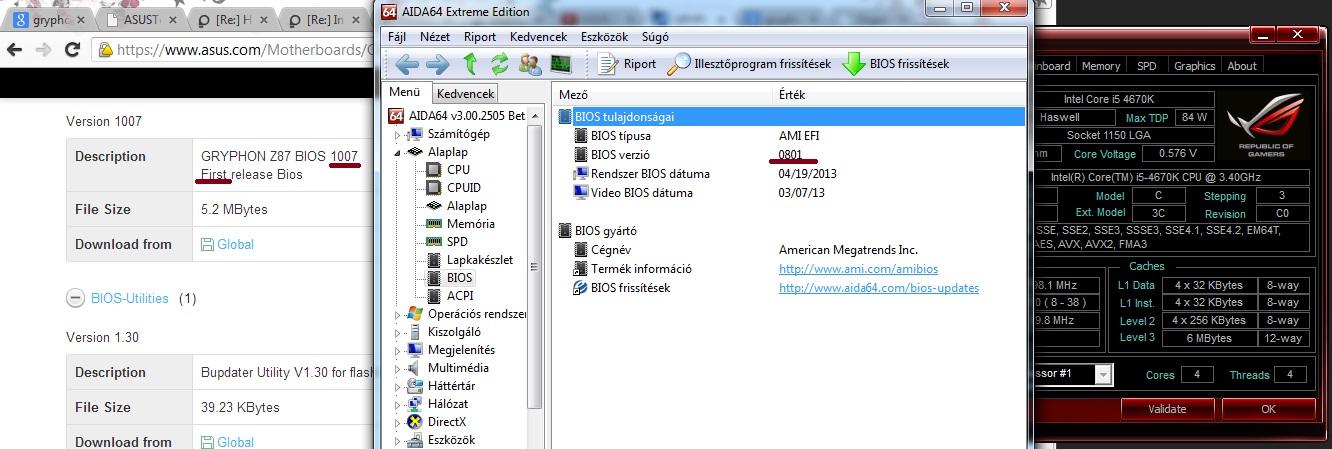Open the Kedvencek menu in menu bar
This screenshot has width=1332, height=449.
click(x=539, y=36)
